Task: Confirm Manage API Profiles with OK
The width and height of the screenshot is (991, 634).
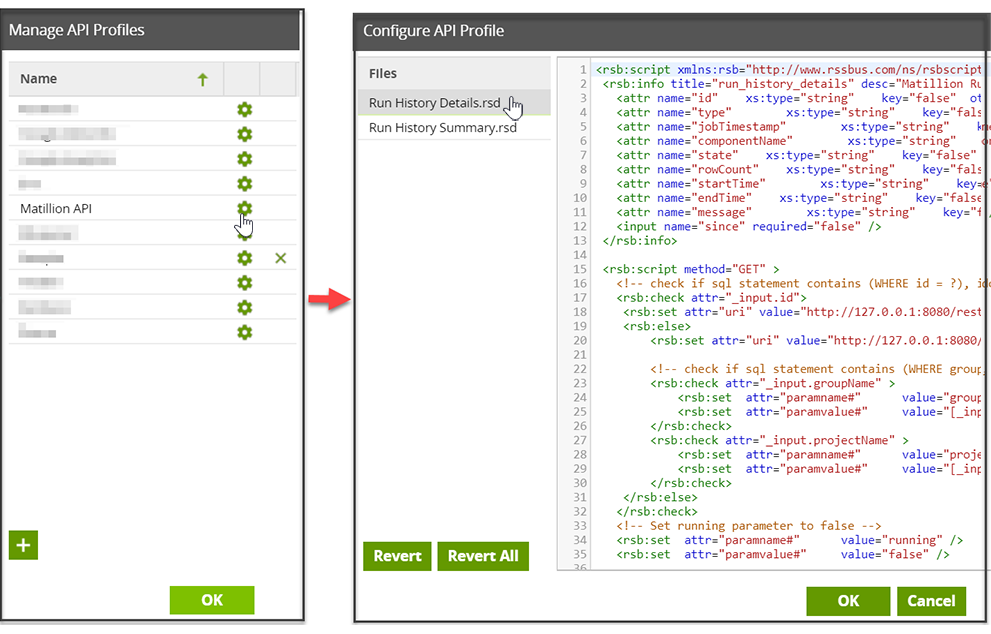Action: tap(212, 600)
